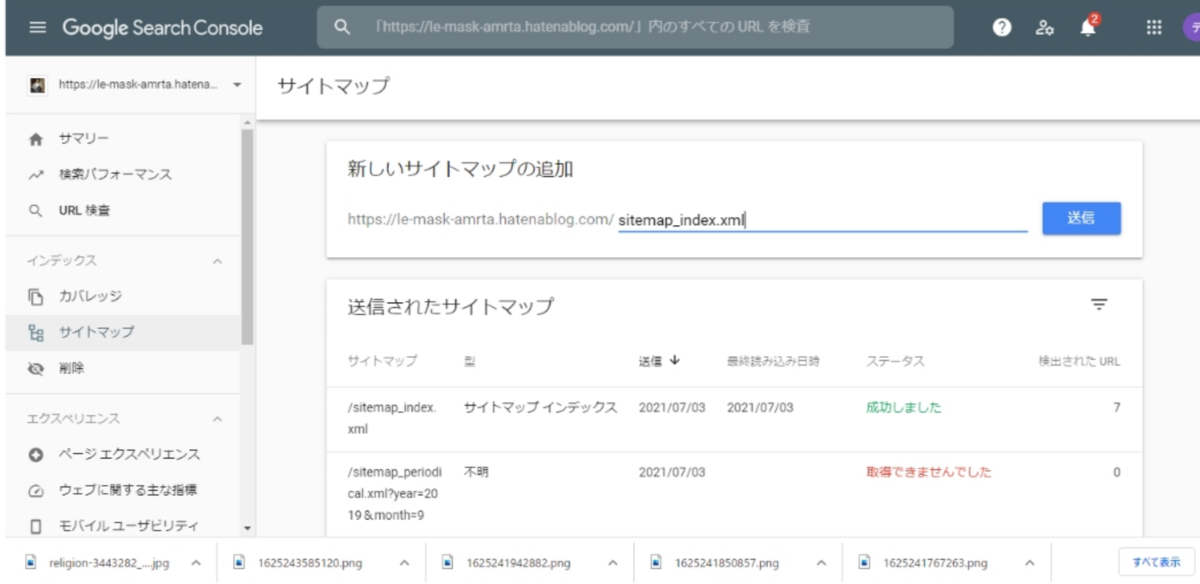Open notifications bell with badge
Image resolution: width=1200 pixels, height=584 pixels.
(x=1089, y=27)
